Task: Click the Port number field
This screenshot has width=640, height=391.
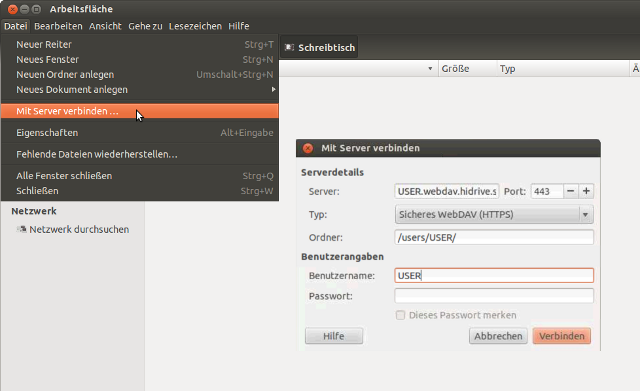Action: pos(547,191)
